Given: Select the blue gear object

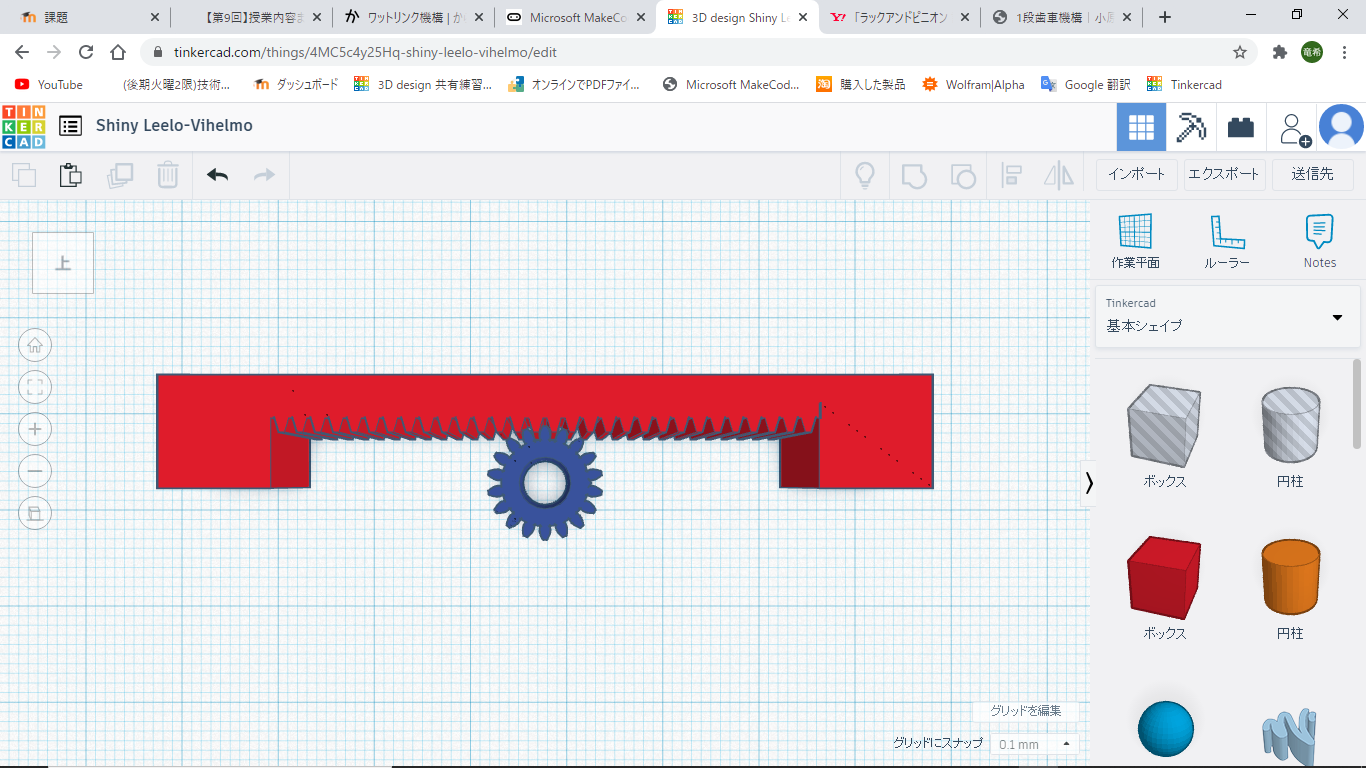Looking at the screenshot, I should (545, 484).
